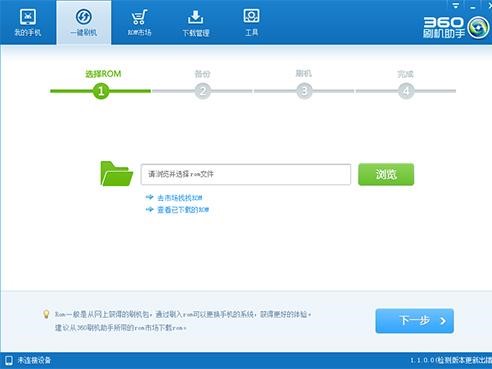492x369 pixels.
Task: Click the green folder icon
Action: click(x=116, y=174)
